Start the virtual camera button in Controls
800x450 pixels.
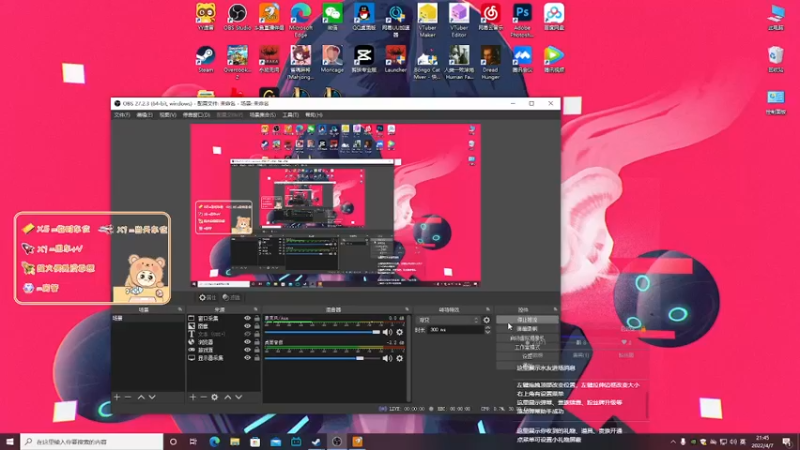[527, 338]
